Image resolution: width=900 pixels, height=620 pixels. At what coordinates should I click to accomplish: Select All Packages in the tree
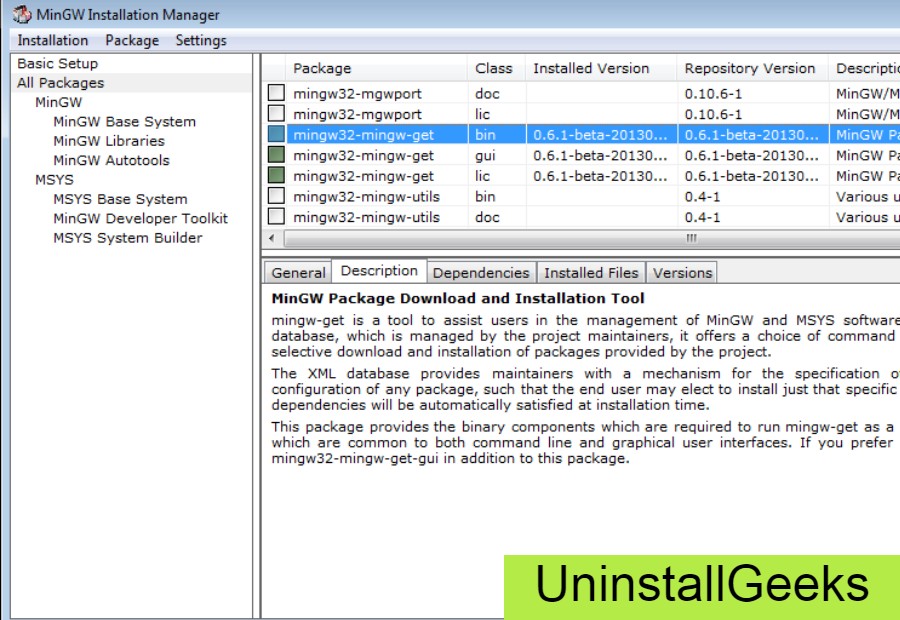point(60,83)
